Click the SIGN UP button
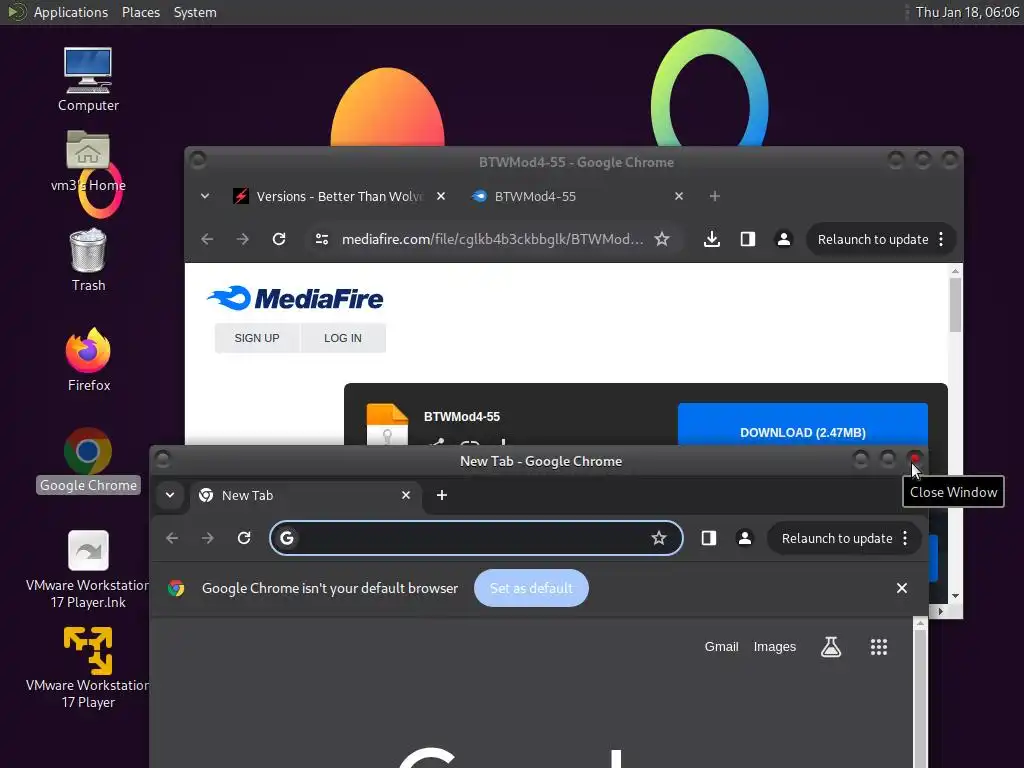 257,338
